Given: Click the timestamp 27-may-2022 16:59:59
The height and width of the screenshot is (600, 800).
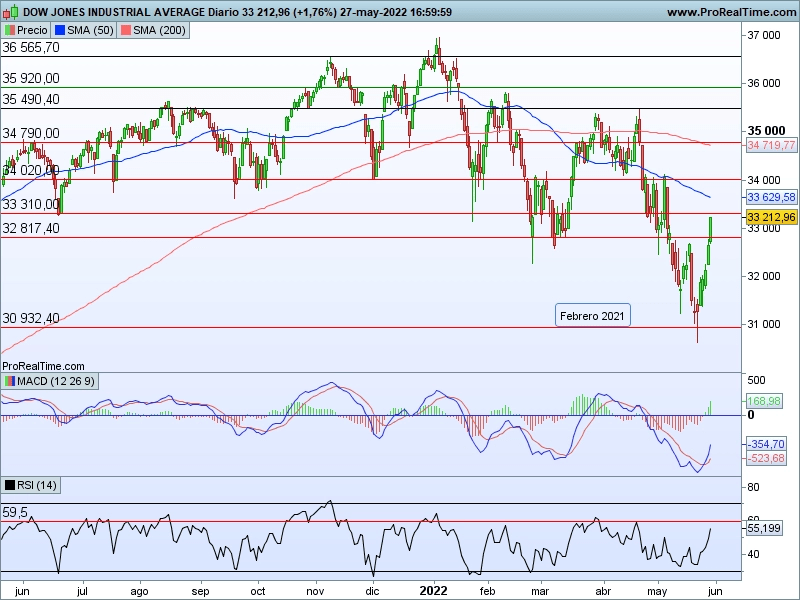Looking at the screenshot, I should coord(396,12).
